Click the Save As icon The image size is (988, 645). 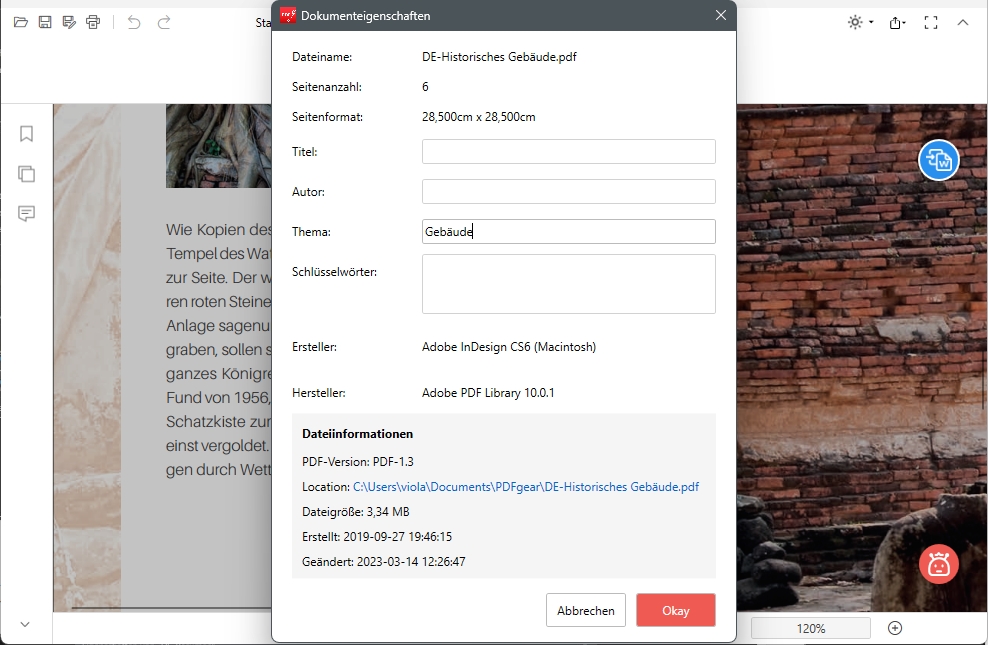click(x=68, y=22)
